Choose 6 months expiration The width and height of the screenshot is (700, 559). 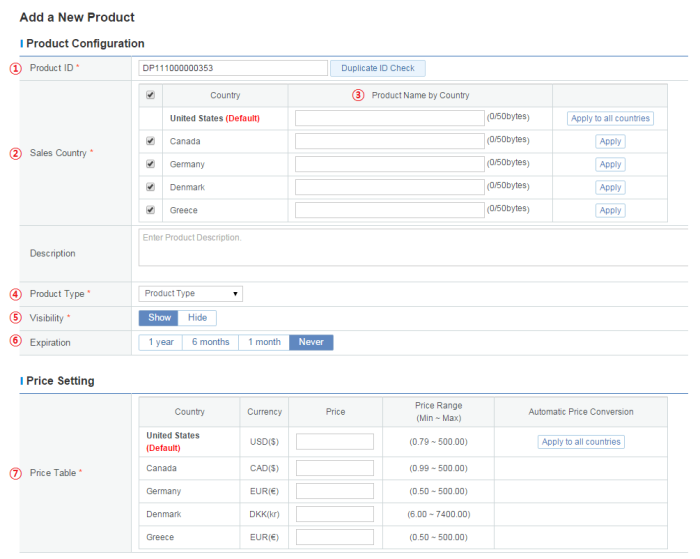pos(211,342)
